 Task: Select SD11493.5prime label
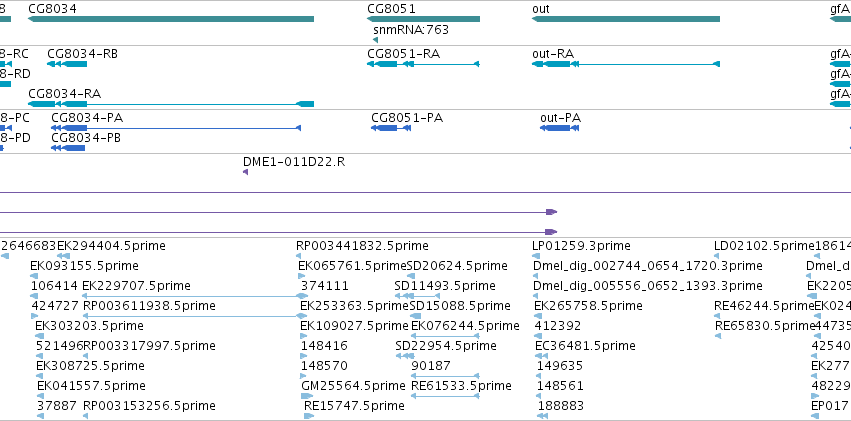[445, 286]
